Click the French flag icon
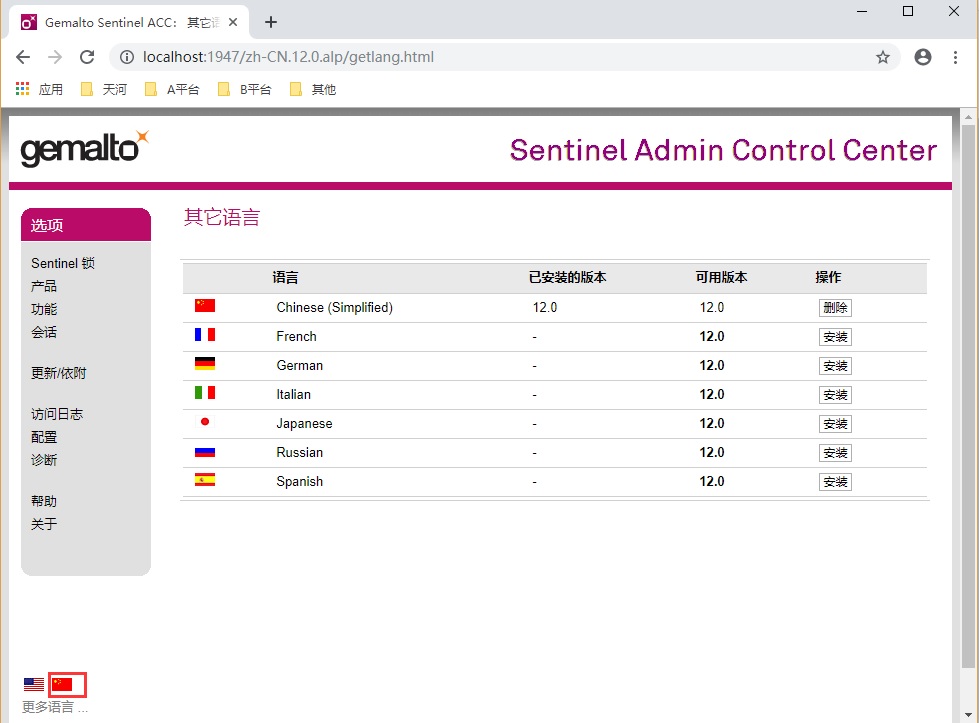The height and width of the screenshot is (723, 979). 205,335
